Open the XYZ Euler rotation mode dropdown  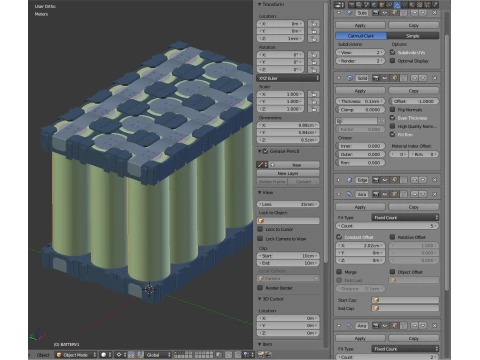[x=288, y=78]
